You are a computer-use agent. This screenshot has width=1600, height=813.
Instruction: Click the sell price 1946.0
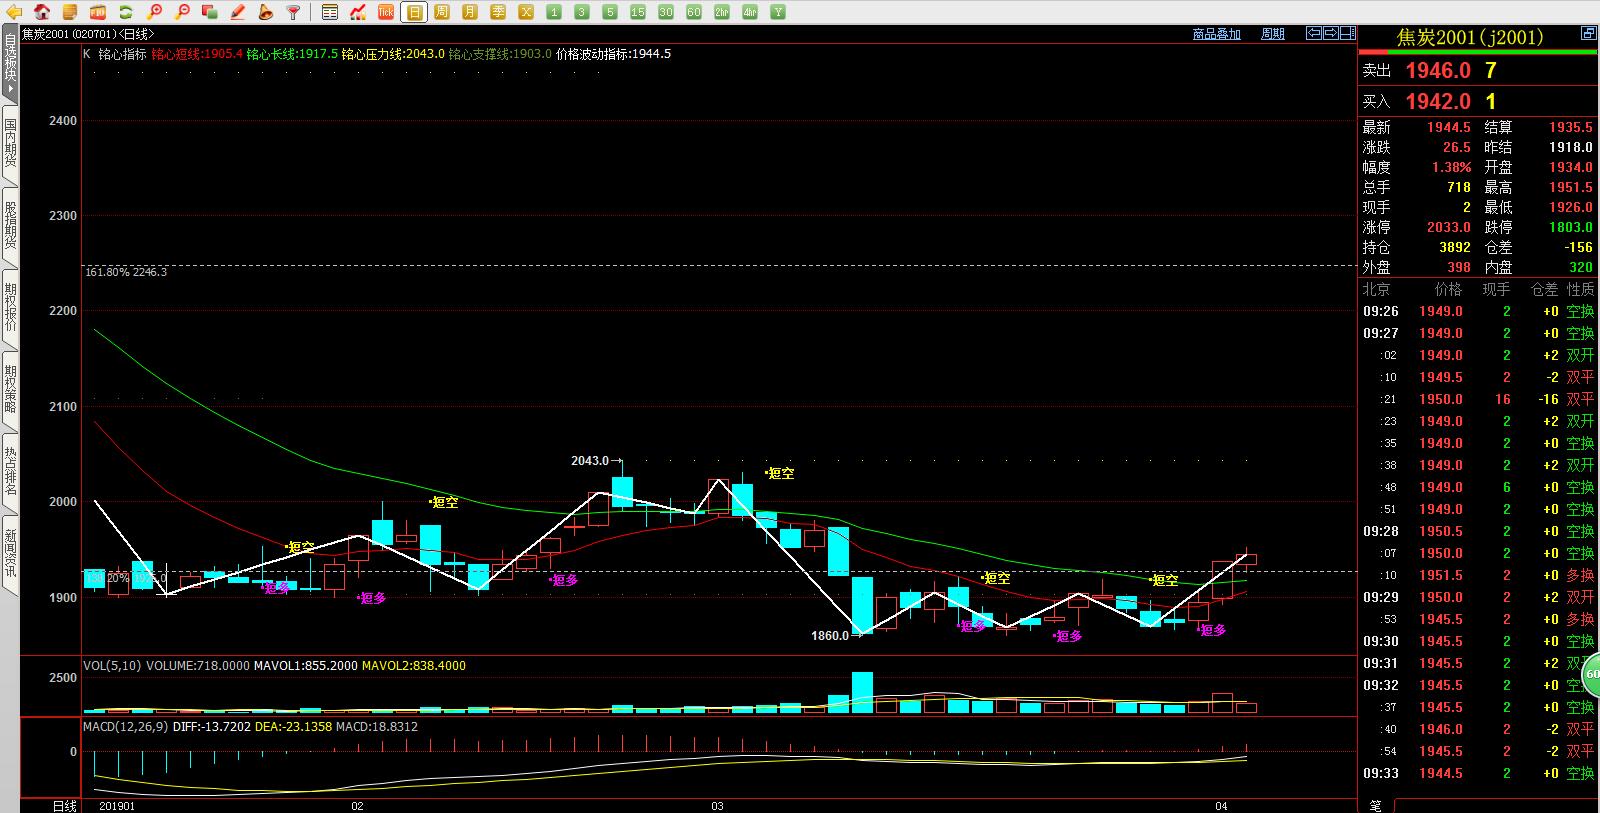point(1438,70)
